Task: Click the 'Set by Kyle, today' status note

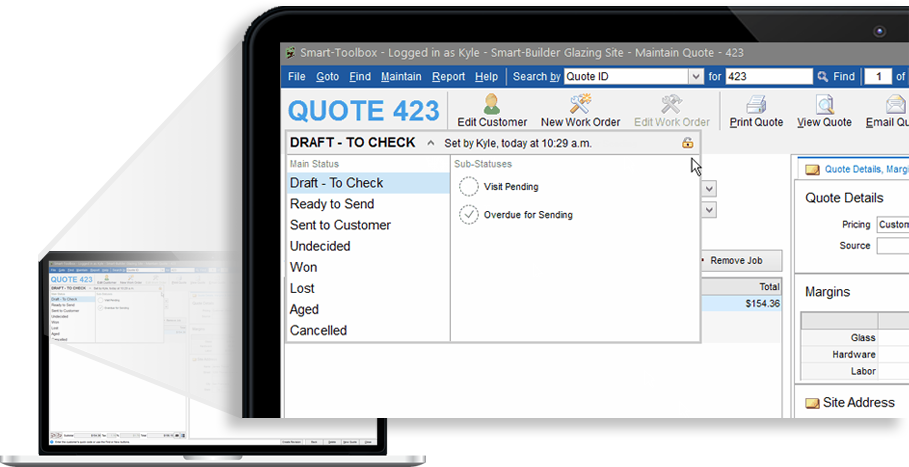Action: pos(518,143)
